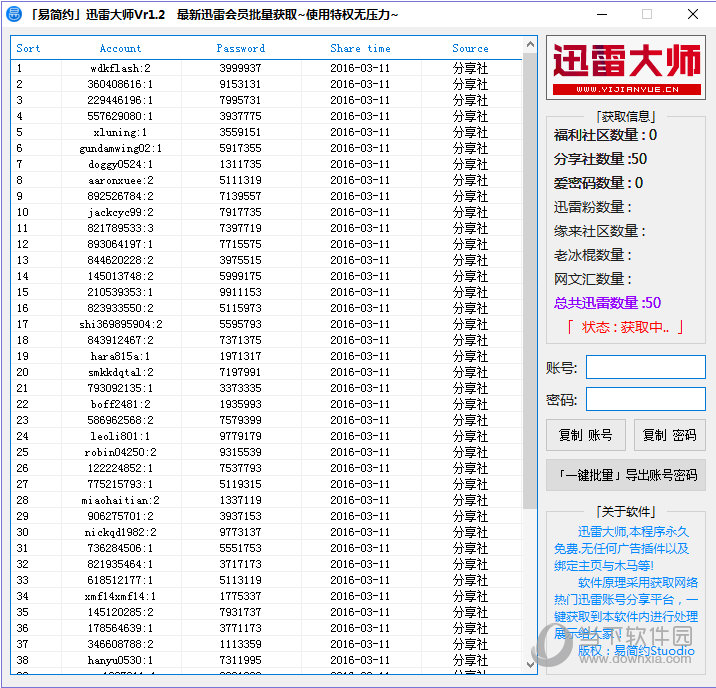This screenshot has width=716, height=688.
Task: Click share date in row 13
Action: tap(360, 260)
